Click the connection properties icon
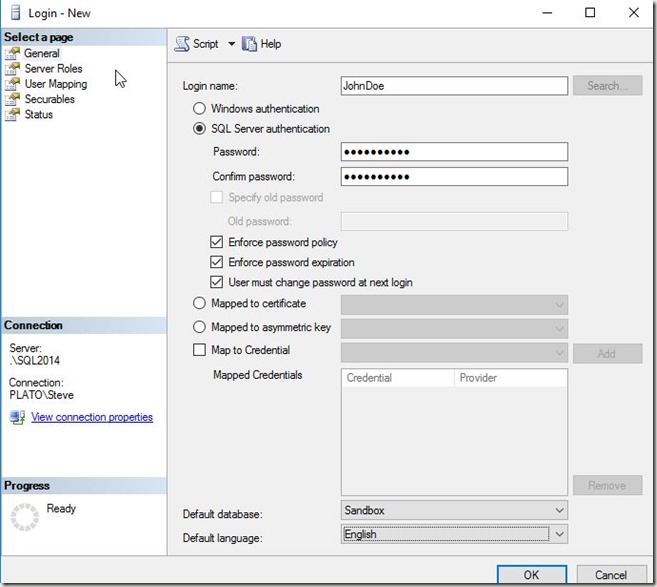The height and width of the screenshot is (587, 657). (x=16, y=417)
